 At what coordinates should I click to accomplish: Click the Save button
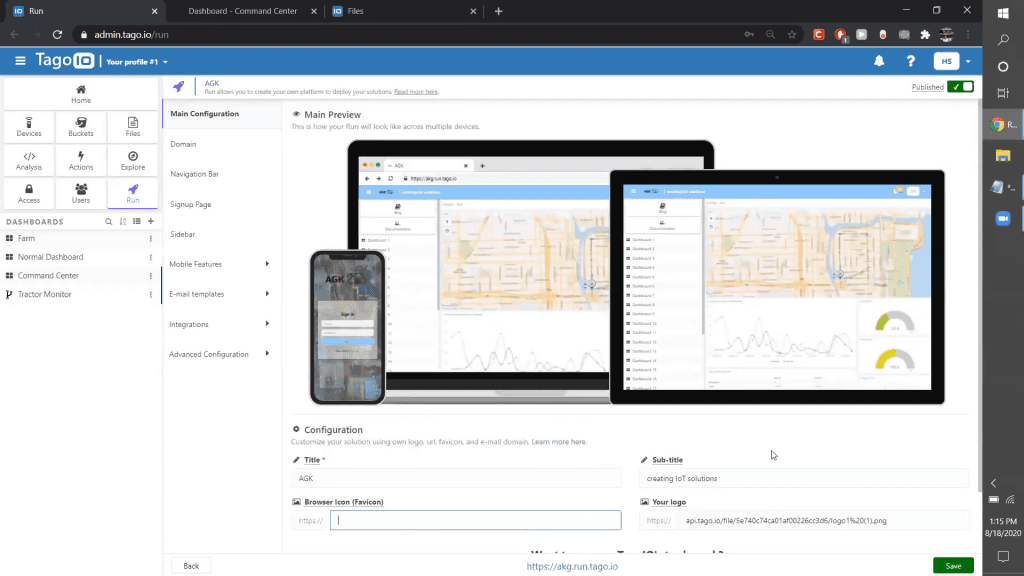click(x=953, y=566)
